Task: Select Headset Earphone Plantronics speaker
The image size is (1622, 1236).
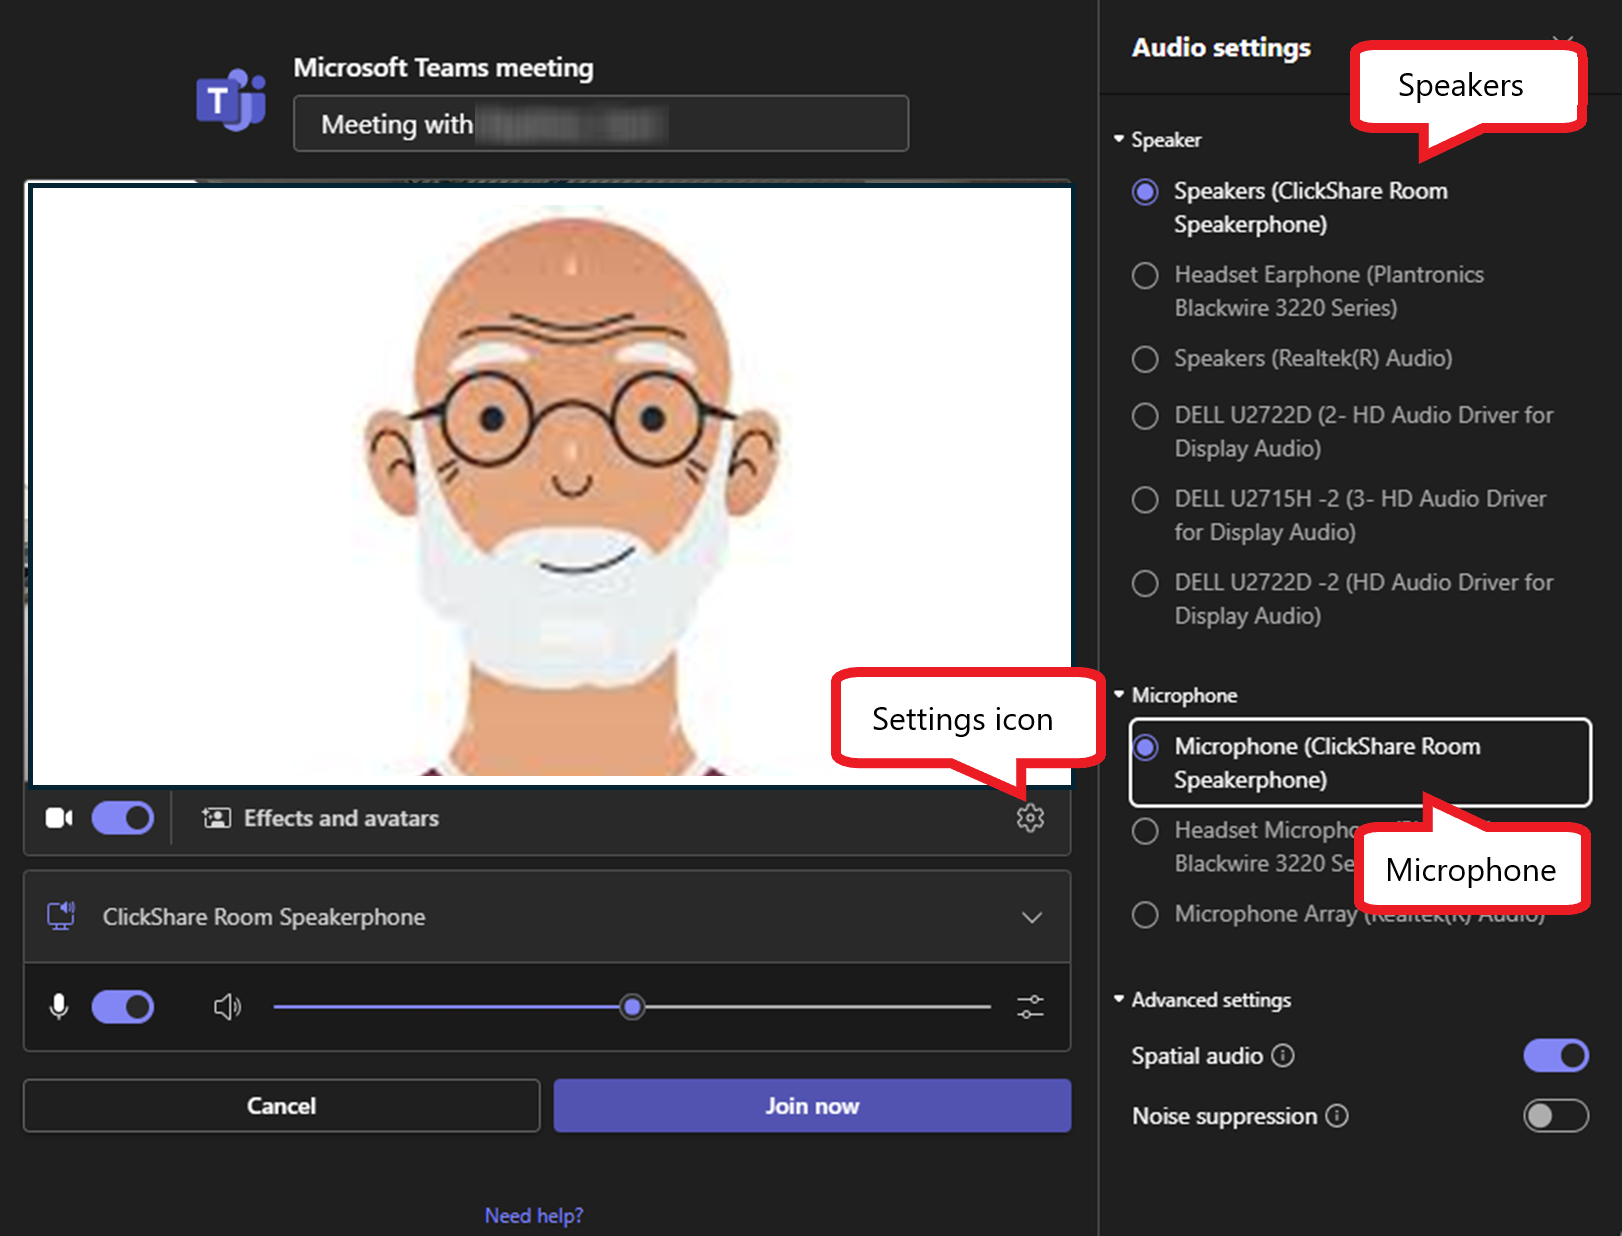Action: click(x=1145, y=275)
